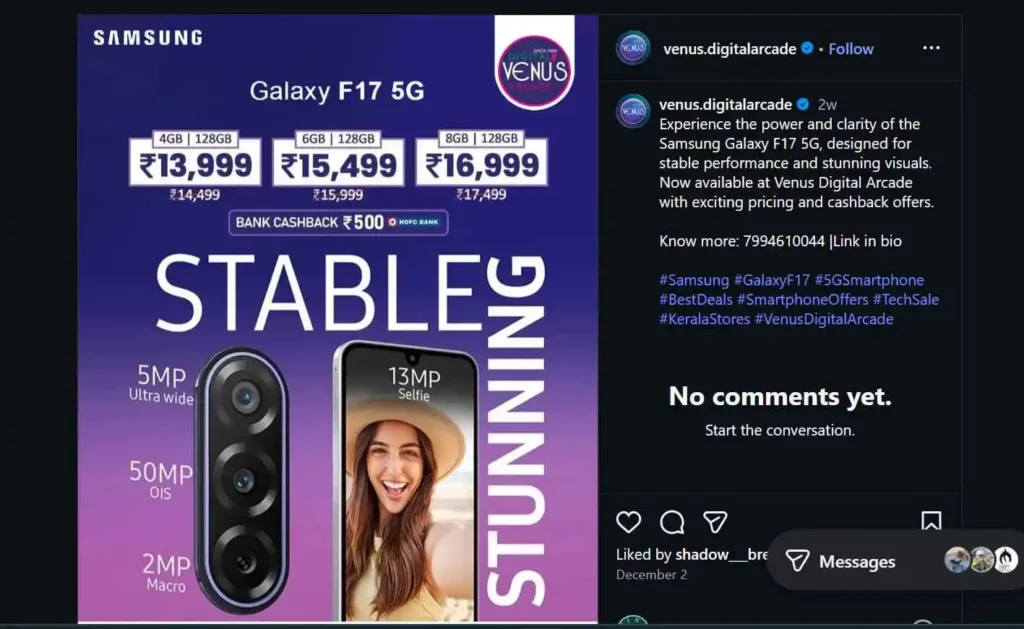Viewport: 1024px width, 629px height.
Task: Follow the venus.digitalarcade account
Action: 851,49
